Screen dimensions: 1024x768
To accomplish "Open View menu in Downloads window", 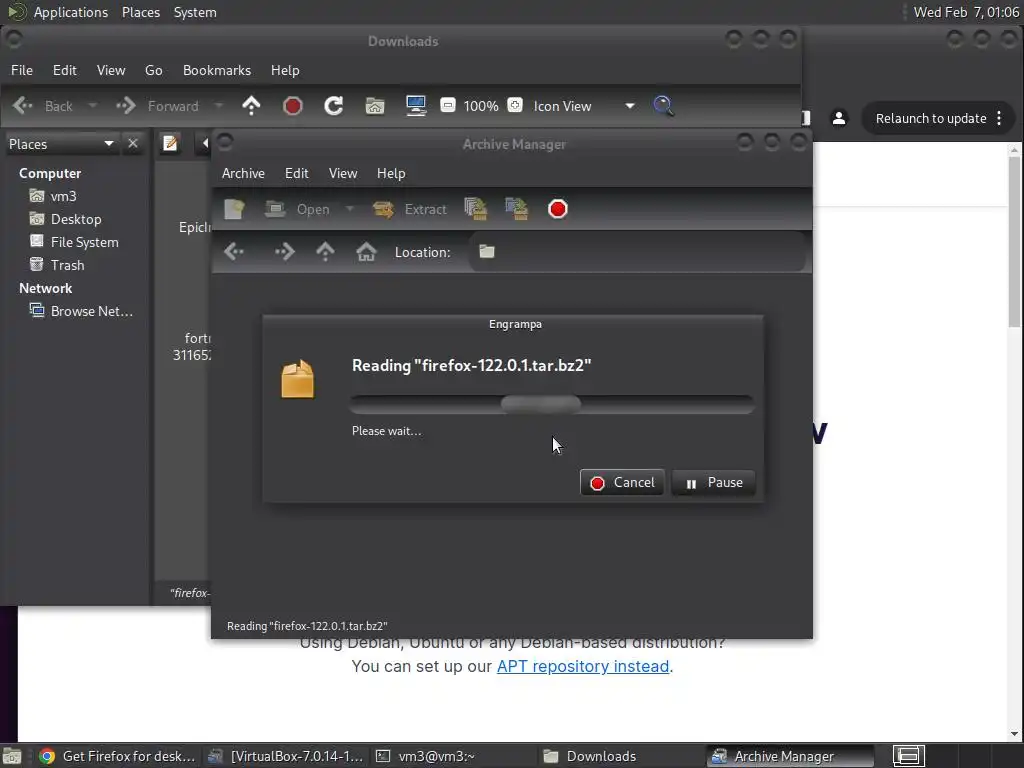I will (x=111, y=70).
